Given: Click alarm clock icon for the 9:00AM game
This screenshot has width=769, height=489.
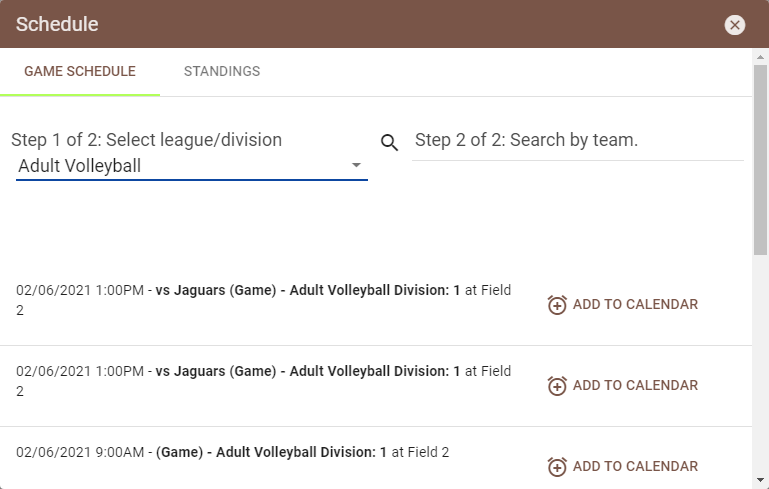Looking at the screenshot, I should [557, 467].
